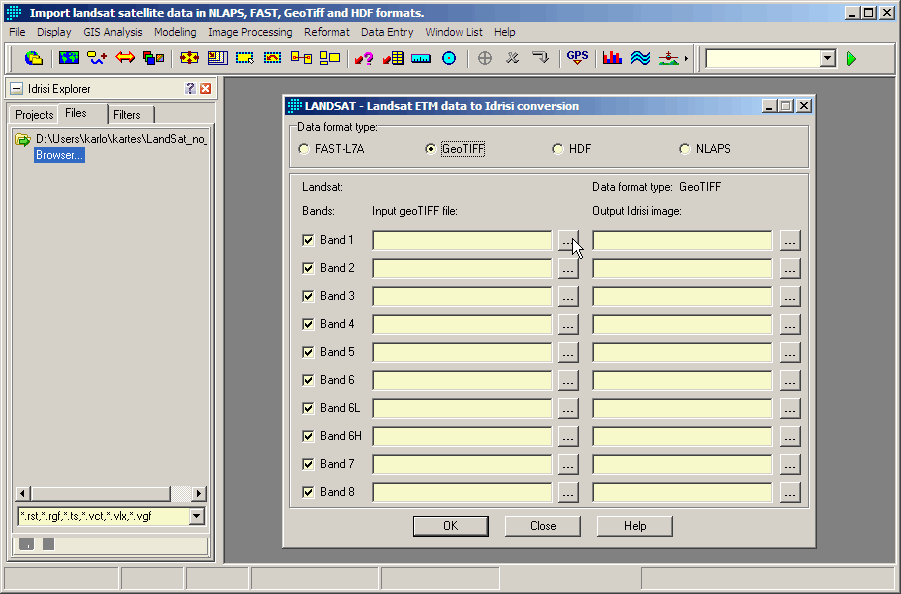Click the Explorer scrollbar right arrow
Viewport: 901px width, 594px height.
(x=199, y=493)
